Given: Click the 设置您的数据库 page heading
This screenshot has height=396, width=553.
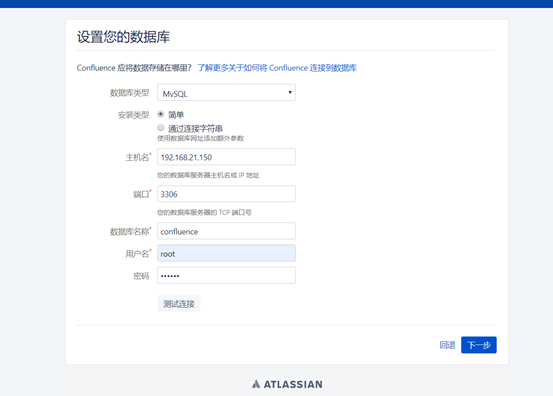Looking at the screenshot, I should point(123,37).
